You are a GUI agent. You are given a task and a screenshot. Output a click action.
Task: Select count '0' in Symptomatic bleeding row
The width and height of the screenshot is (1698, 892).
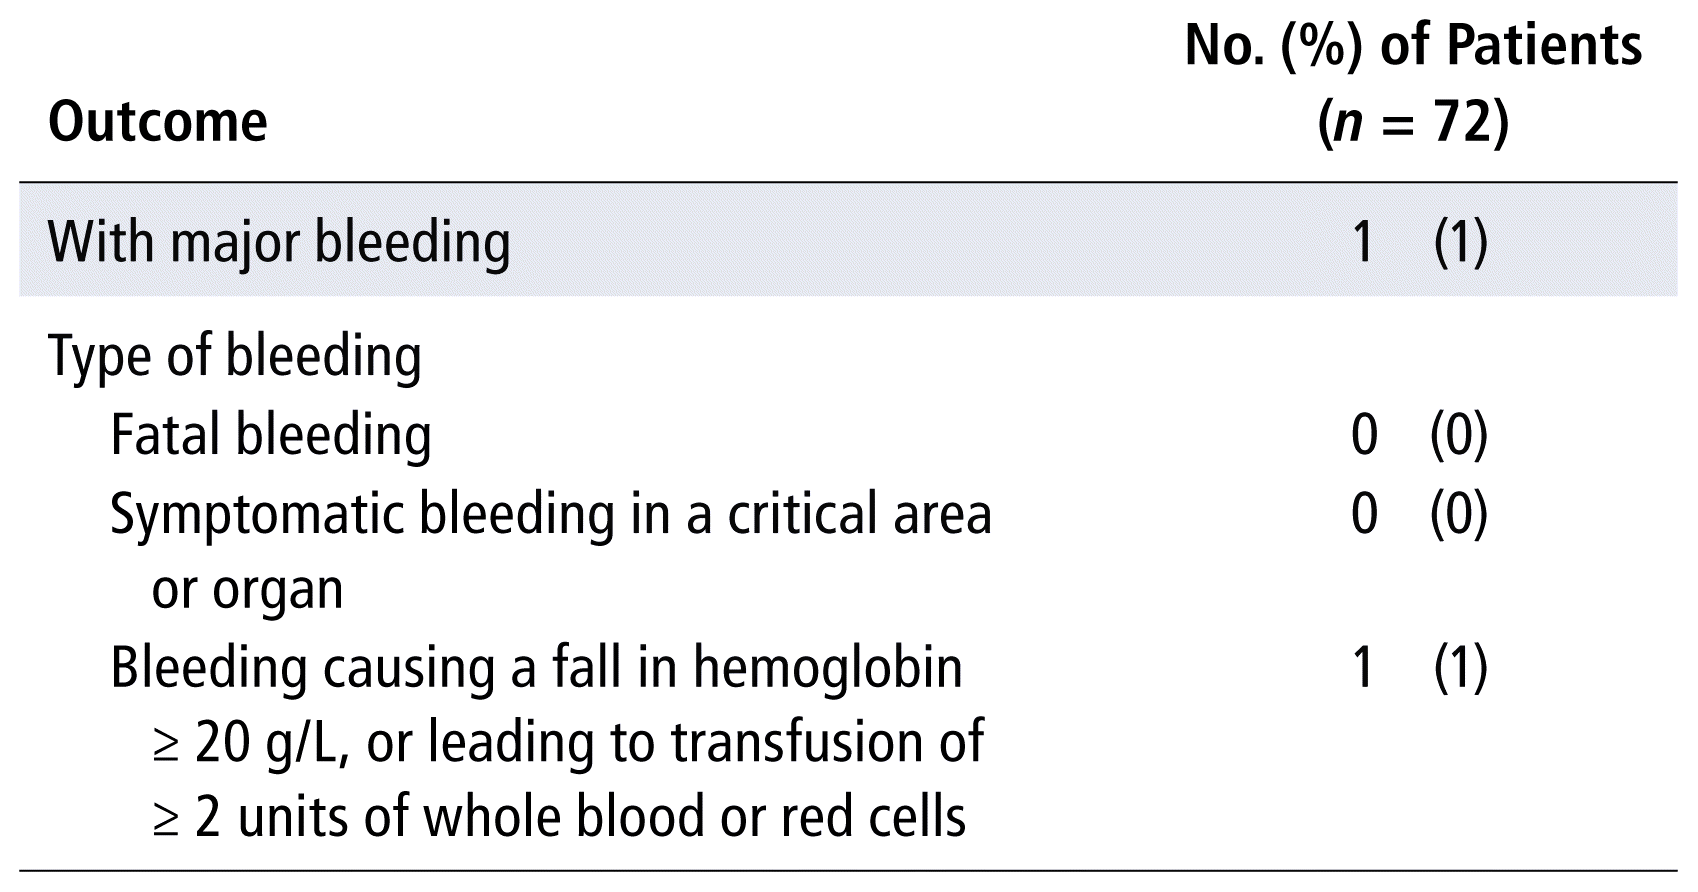coord(1364,513)
